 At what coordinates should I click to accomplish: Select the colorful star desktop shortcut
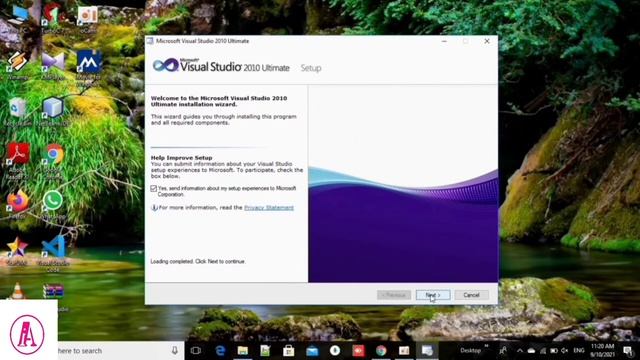coord(18,251)
